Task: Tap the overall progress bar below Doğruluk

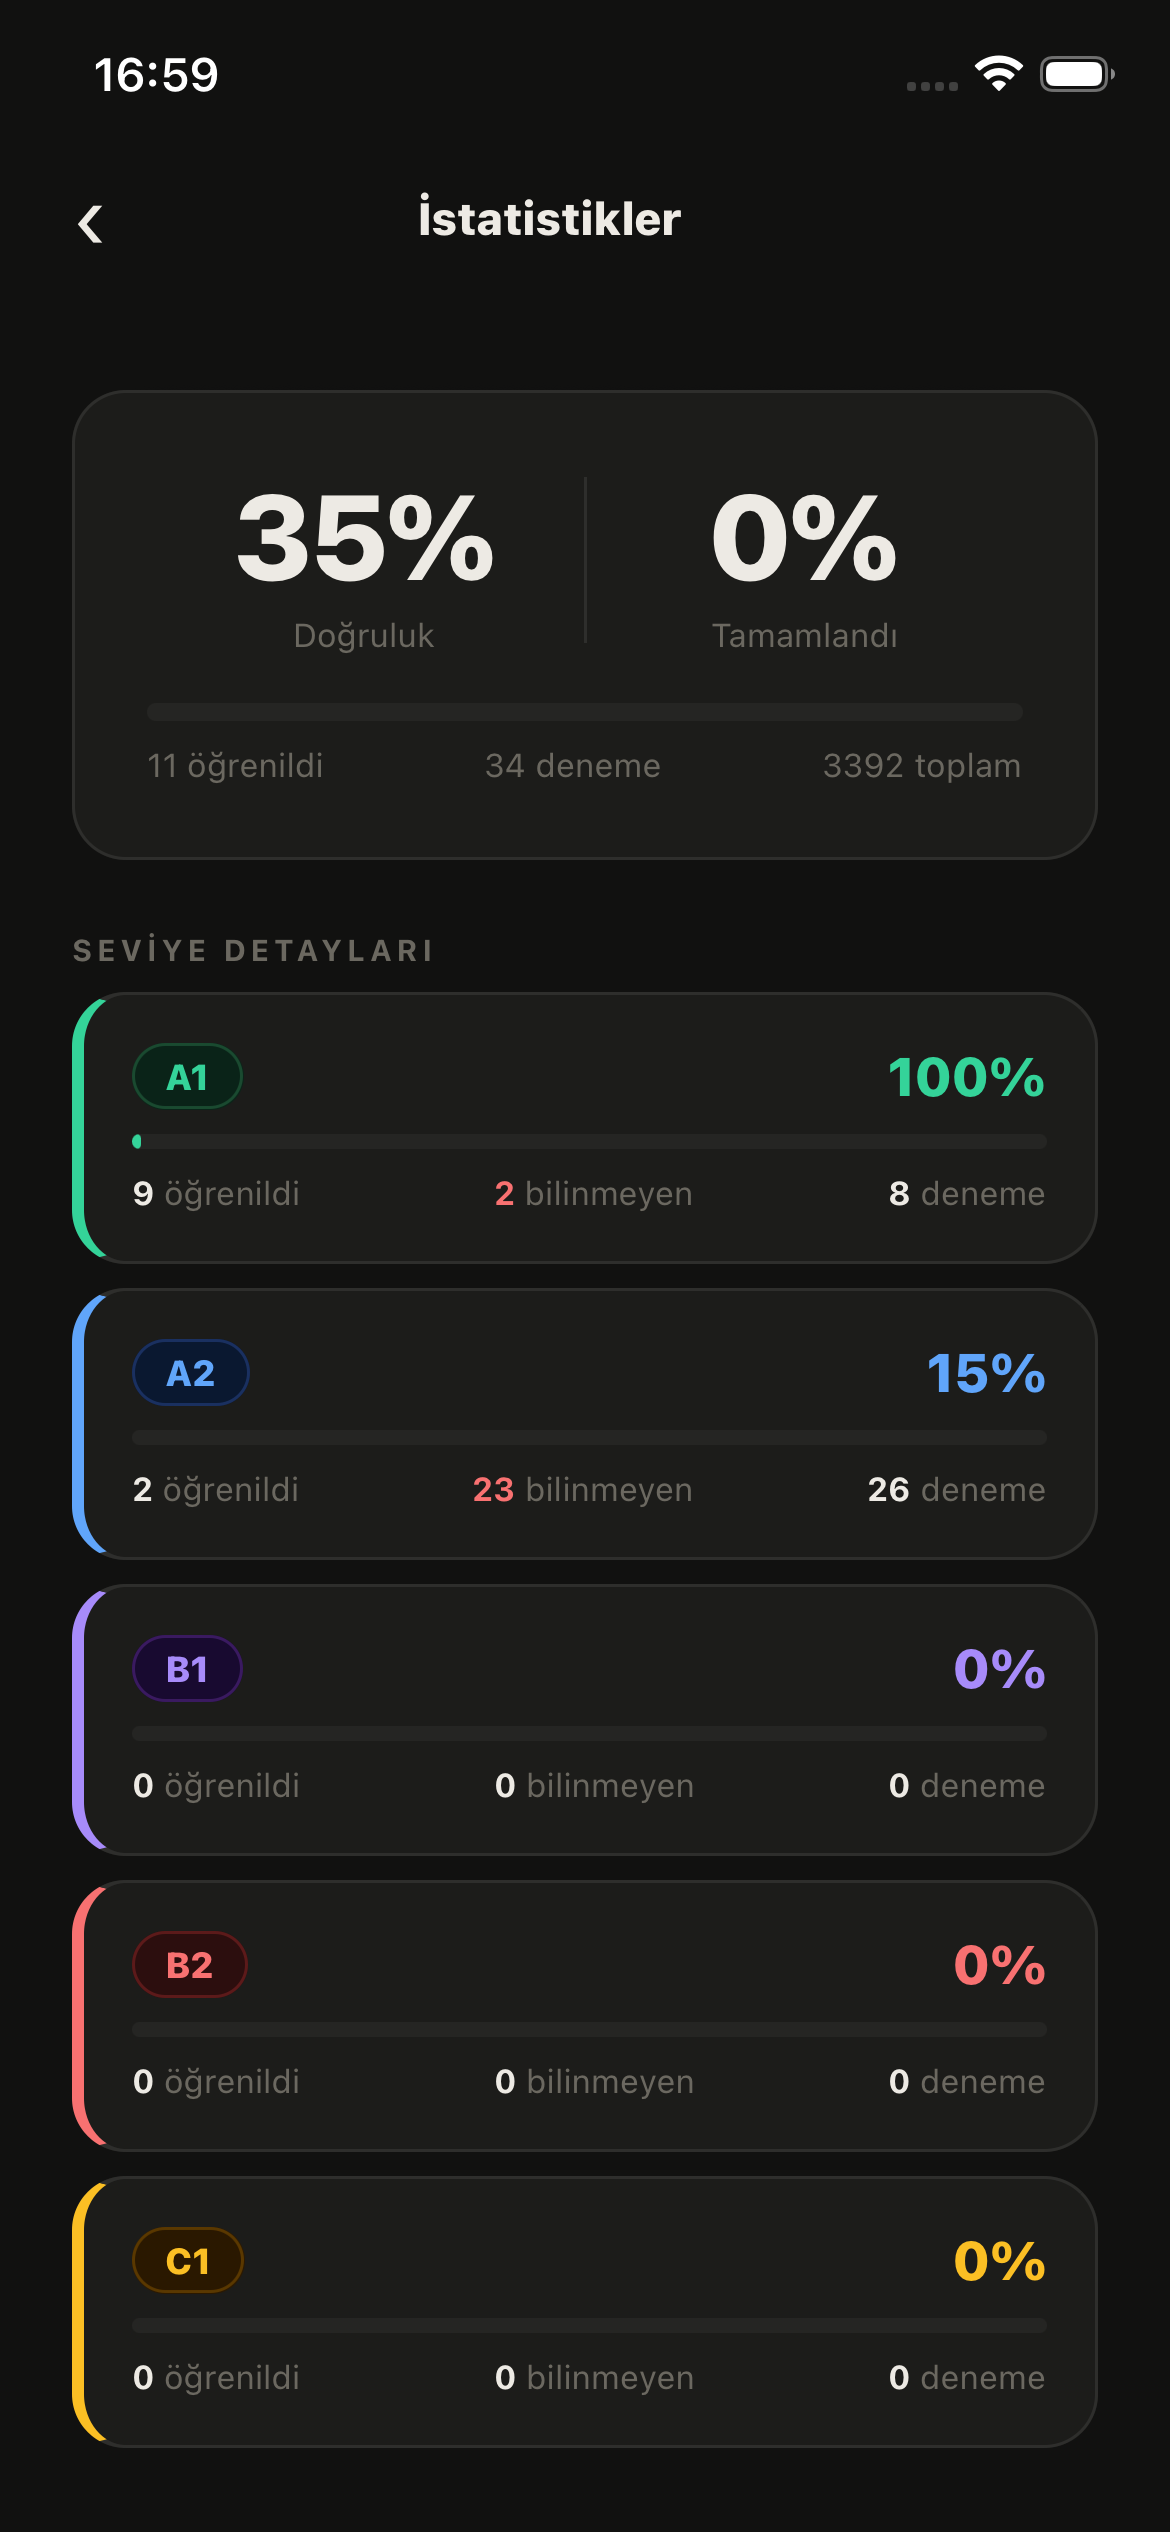Action: [584, 713]
